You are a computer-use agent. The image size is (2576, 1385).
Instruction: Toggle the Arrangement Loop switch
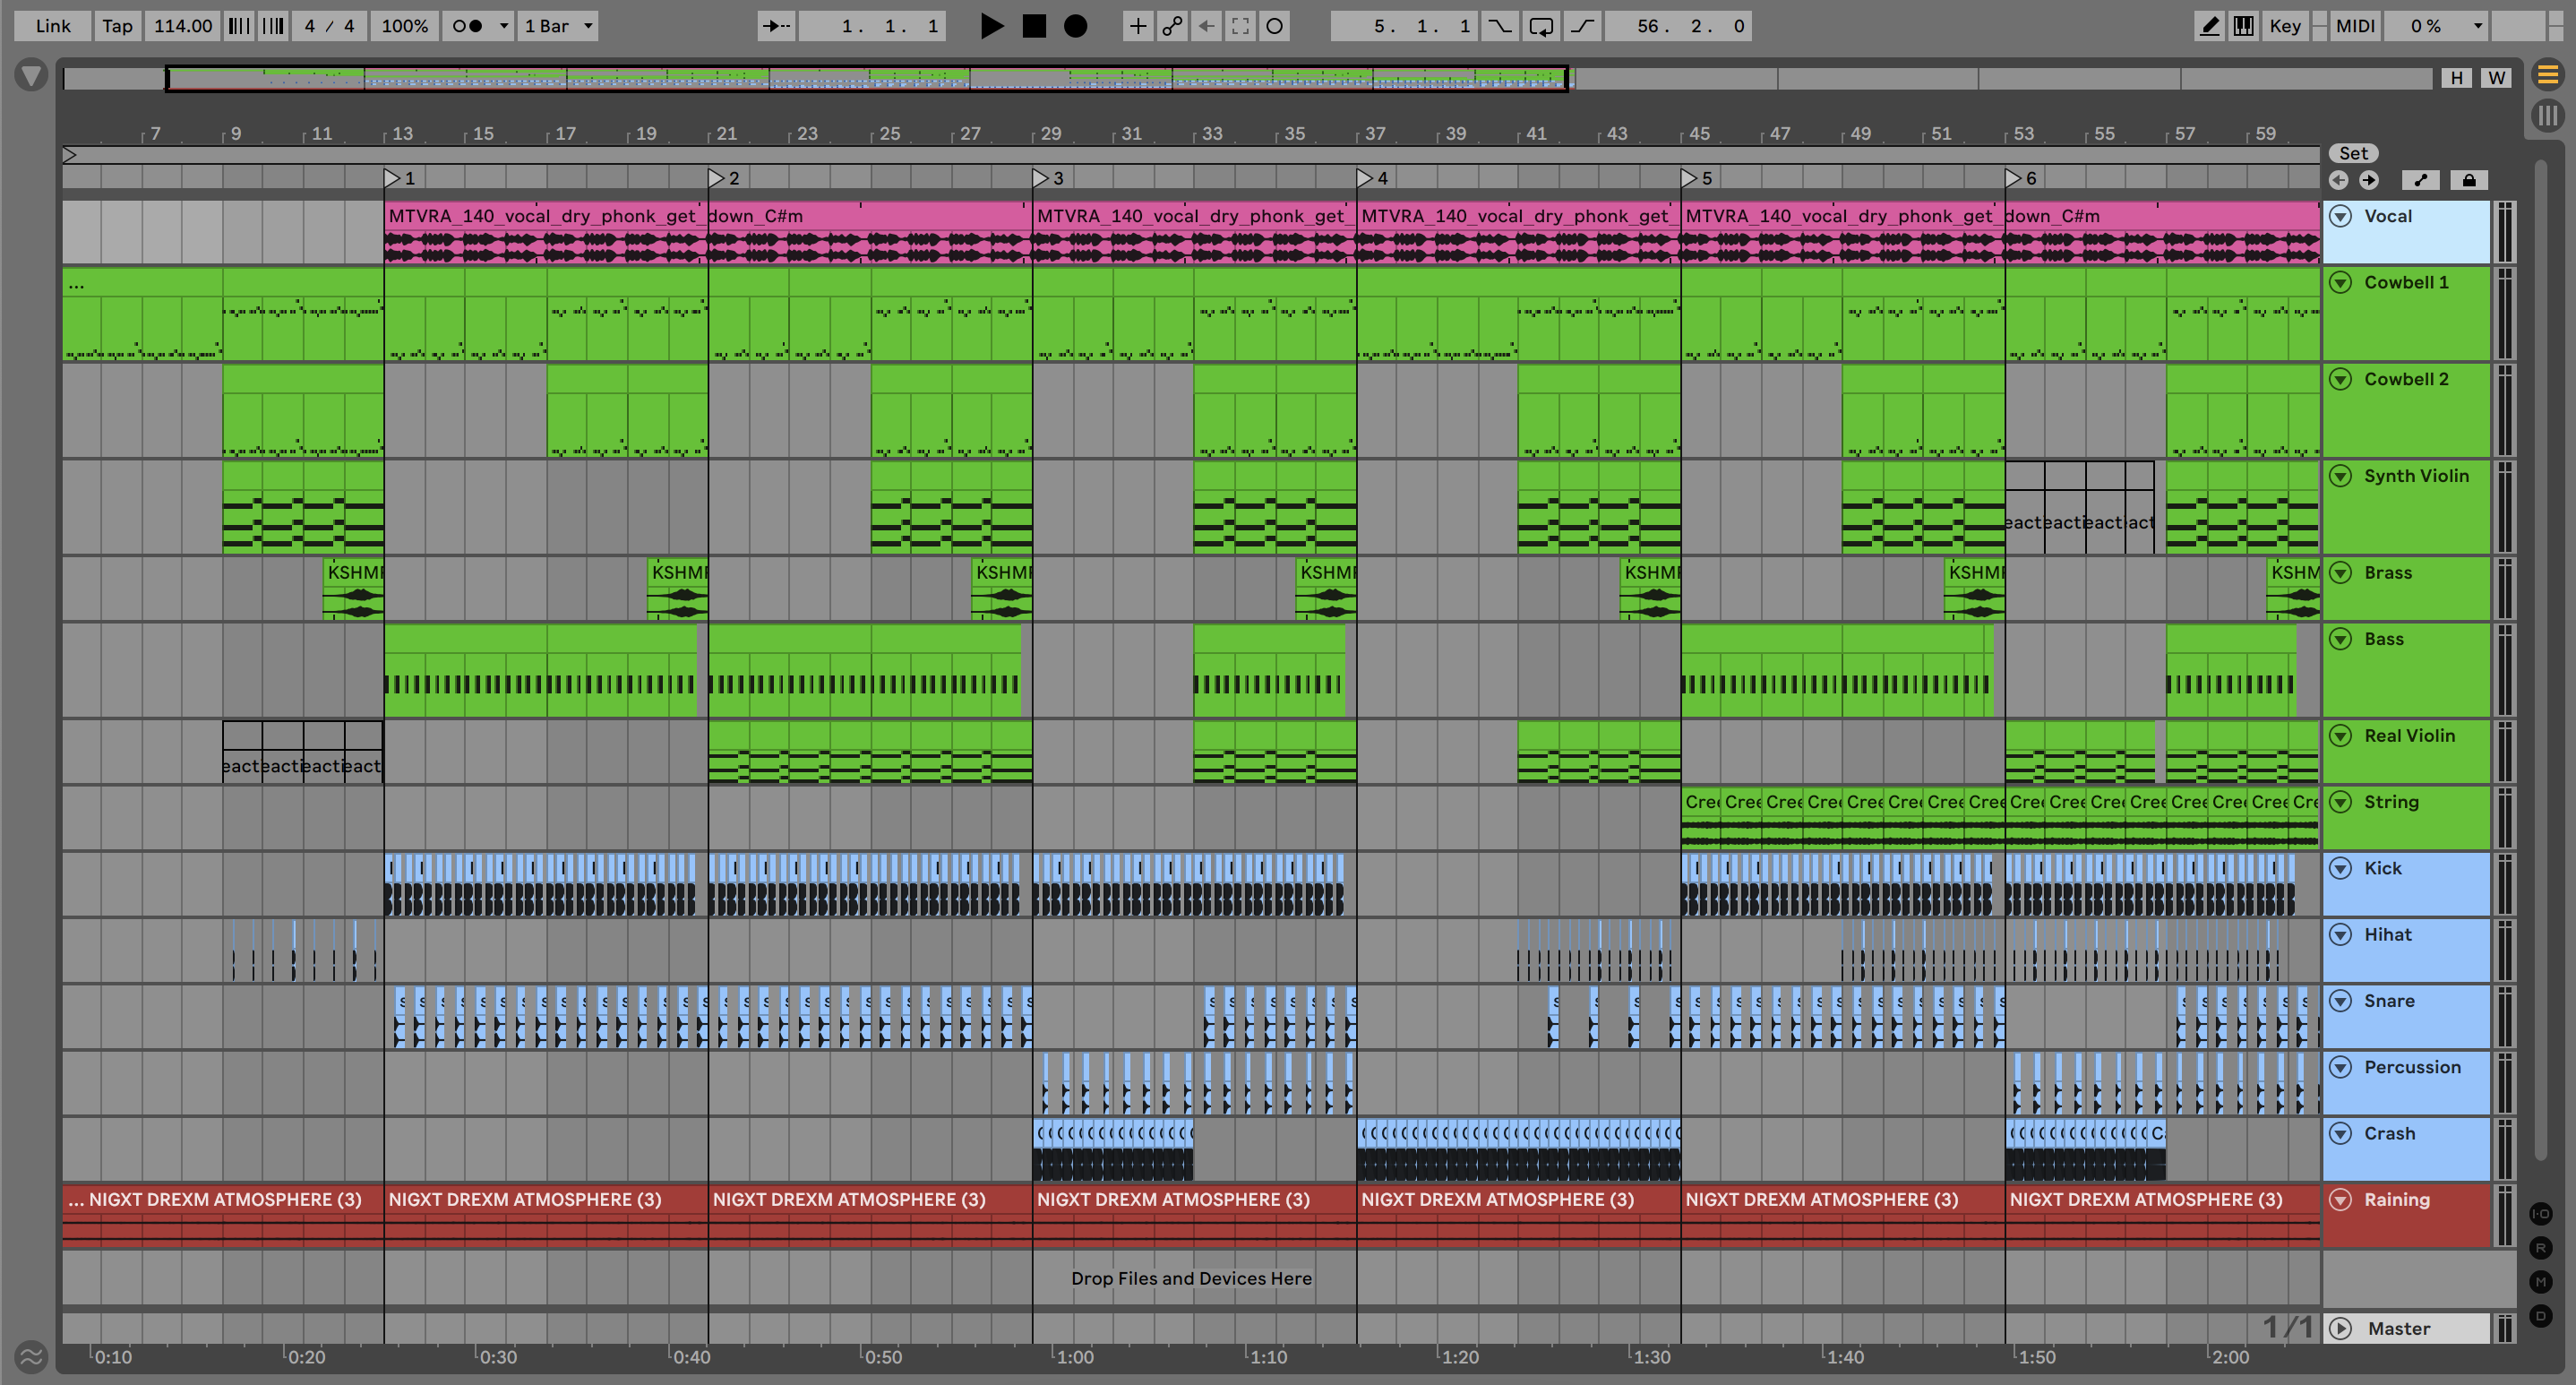tap(1541, 26)
